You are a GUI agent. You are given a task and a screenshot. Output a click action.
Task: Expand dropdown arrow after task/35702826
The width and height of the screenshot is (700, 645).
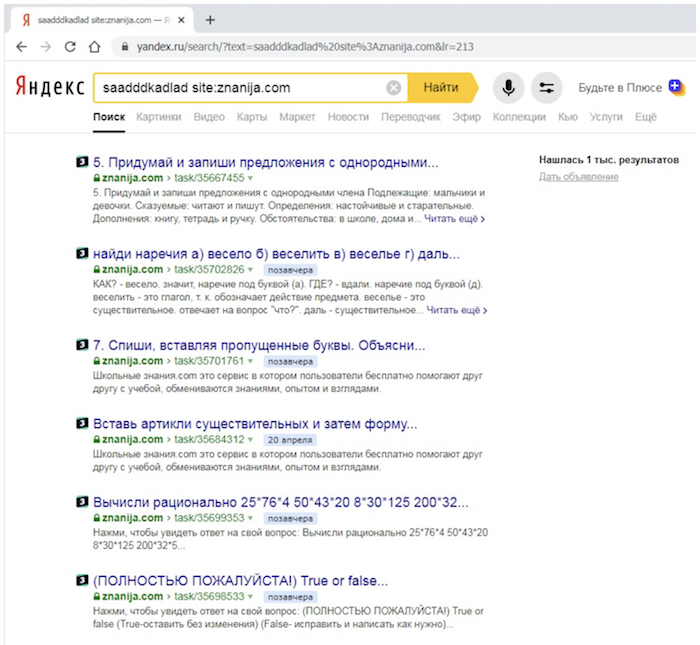(x=250, y=270)
